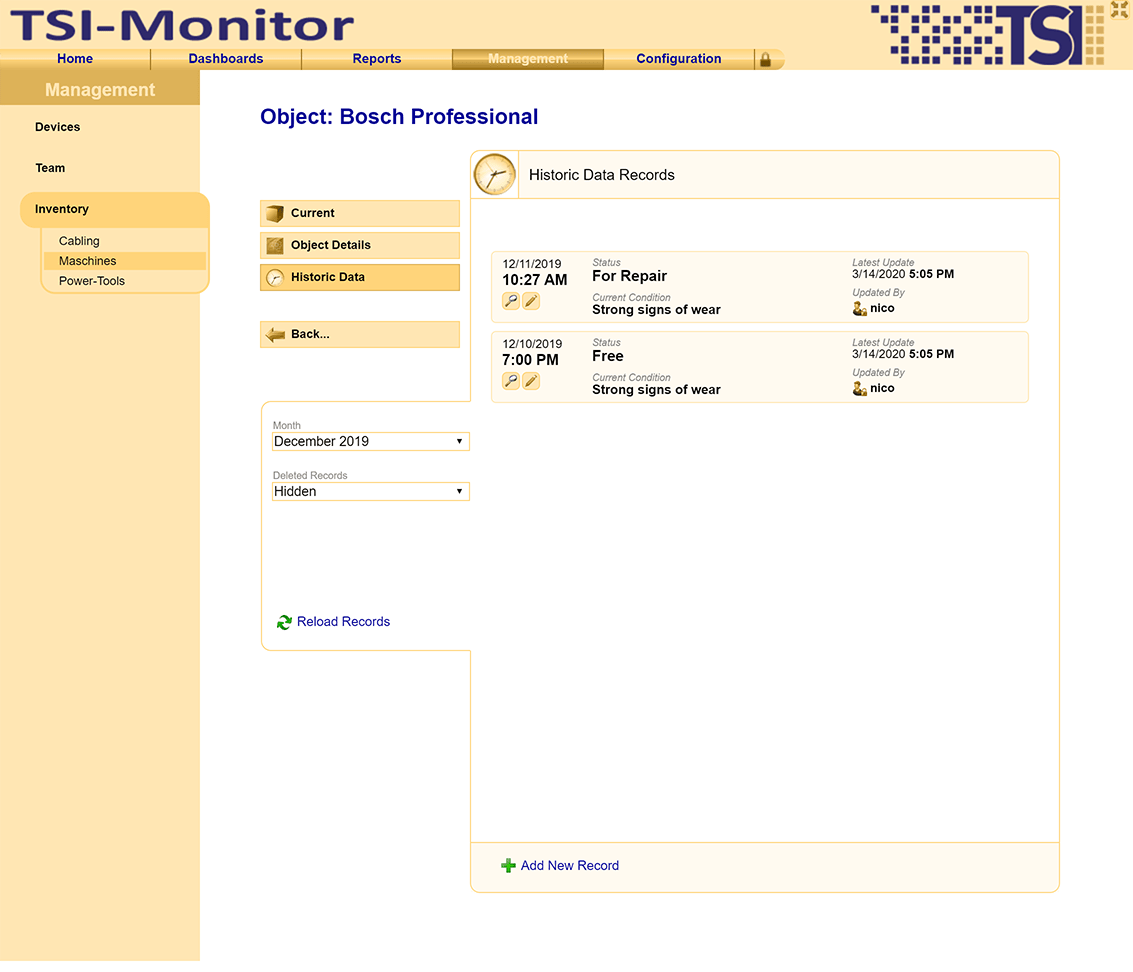
Task: Open the Cabling inventory category
Action: pos(79,241)
